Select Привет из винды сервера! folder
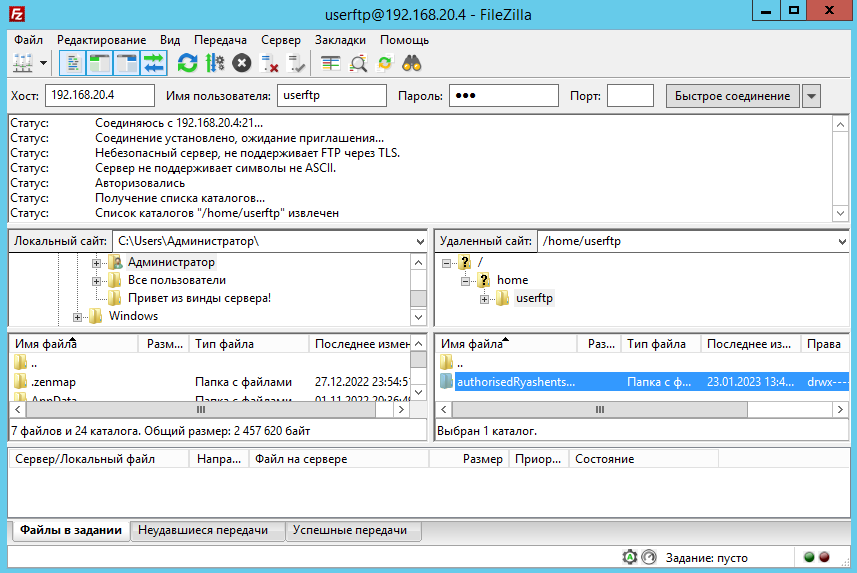The width and height of the screenshot is (857, 573). pos(199,298)
